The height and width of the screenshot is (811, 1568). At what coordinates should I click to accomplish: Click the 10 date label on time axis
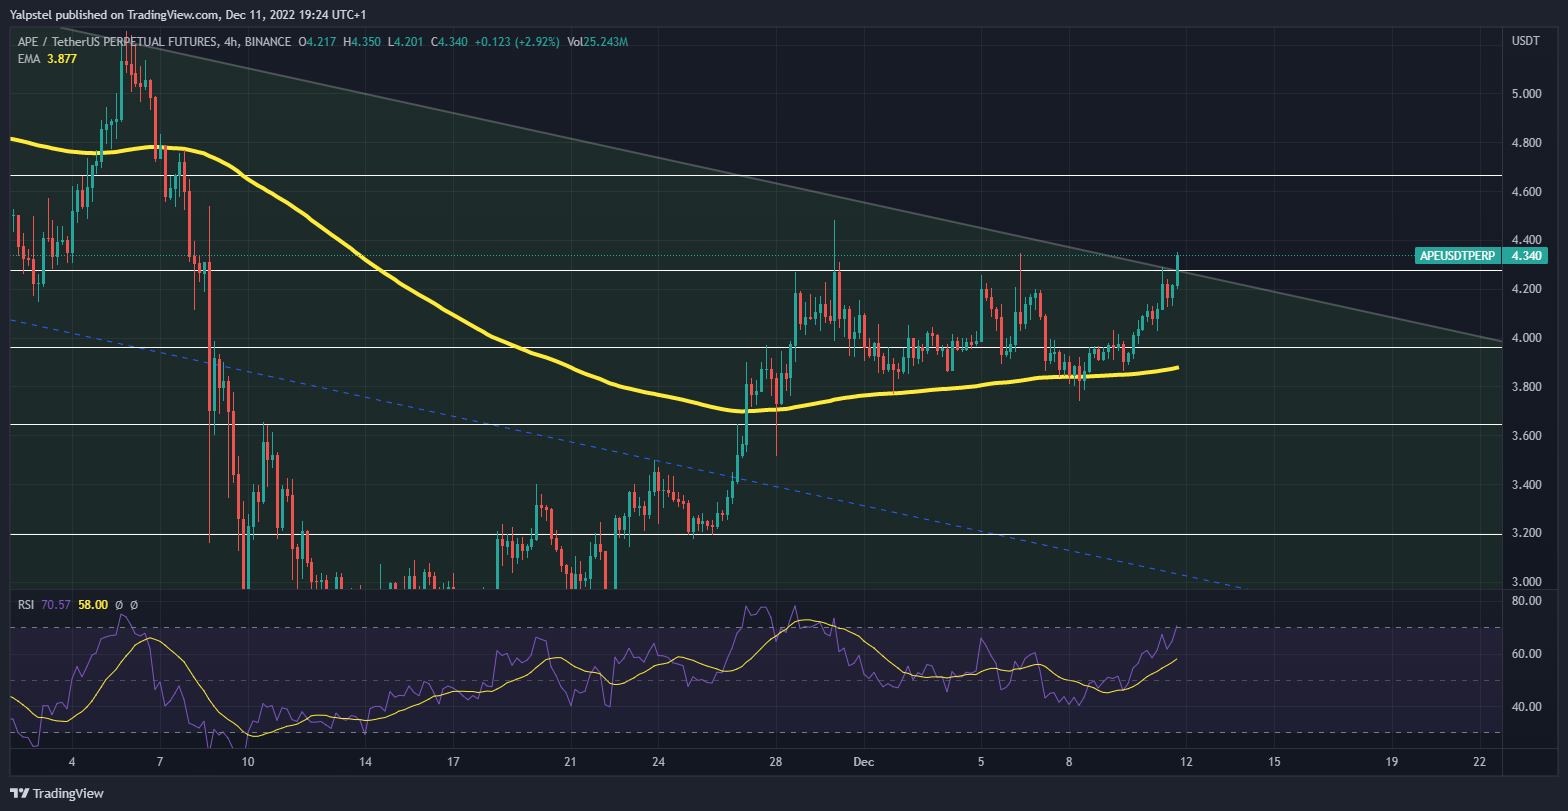[248, 762]
